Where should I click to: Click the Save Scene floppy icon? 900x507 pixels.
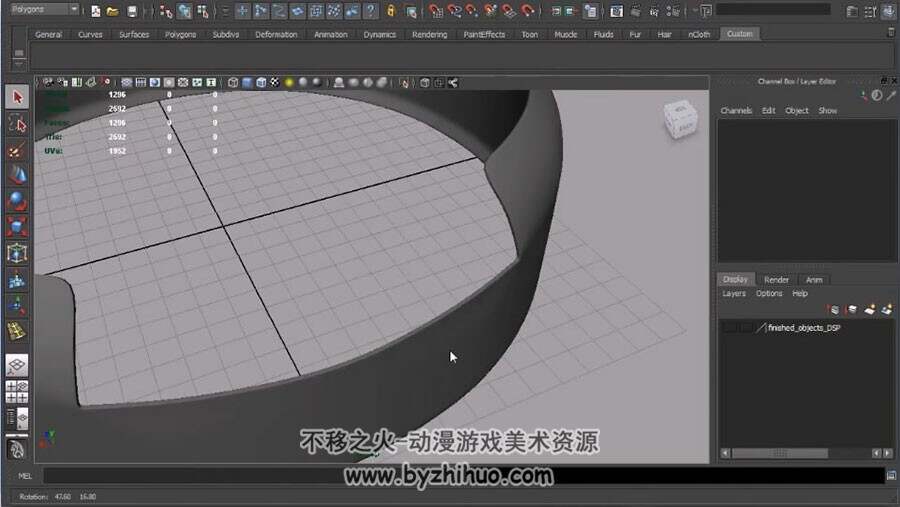pos(132,11)
